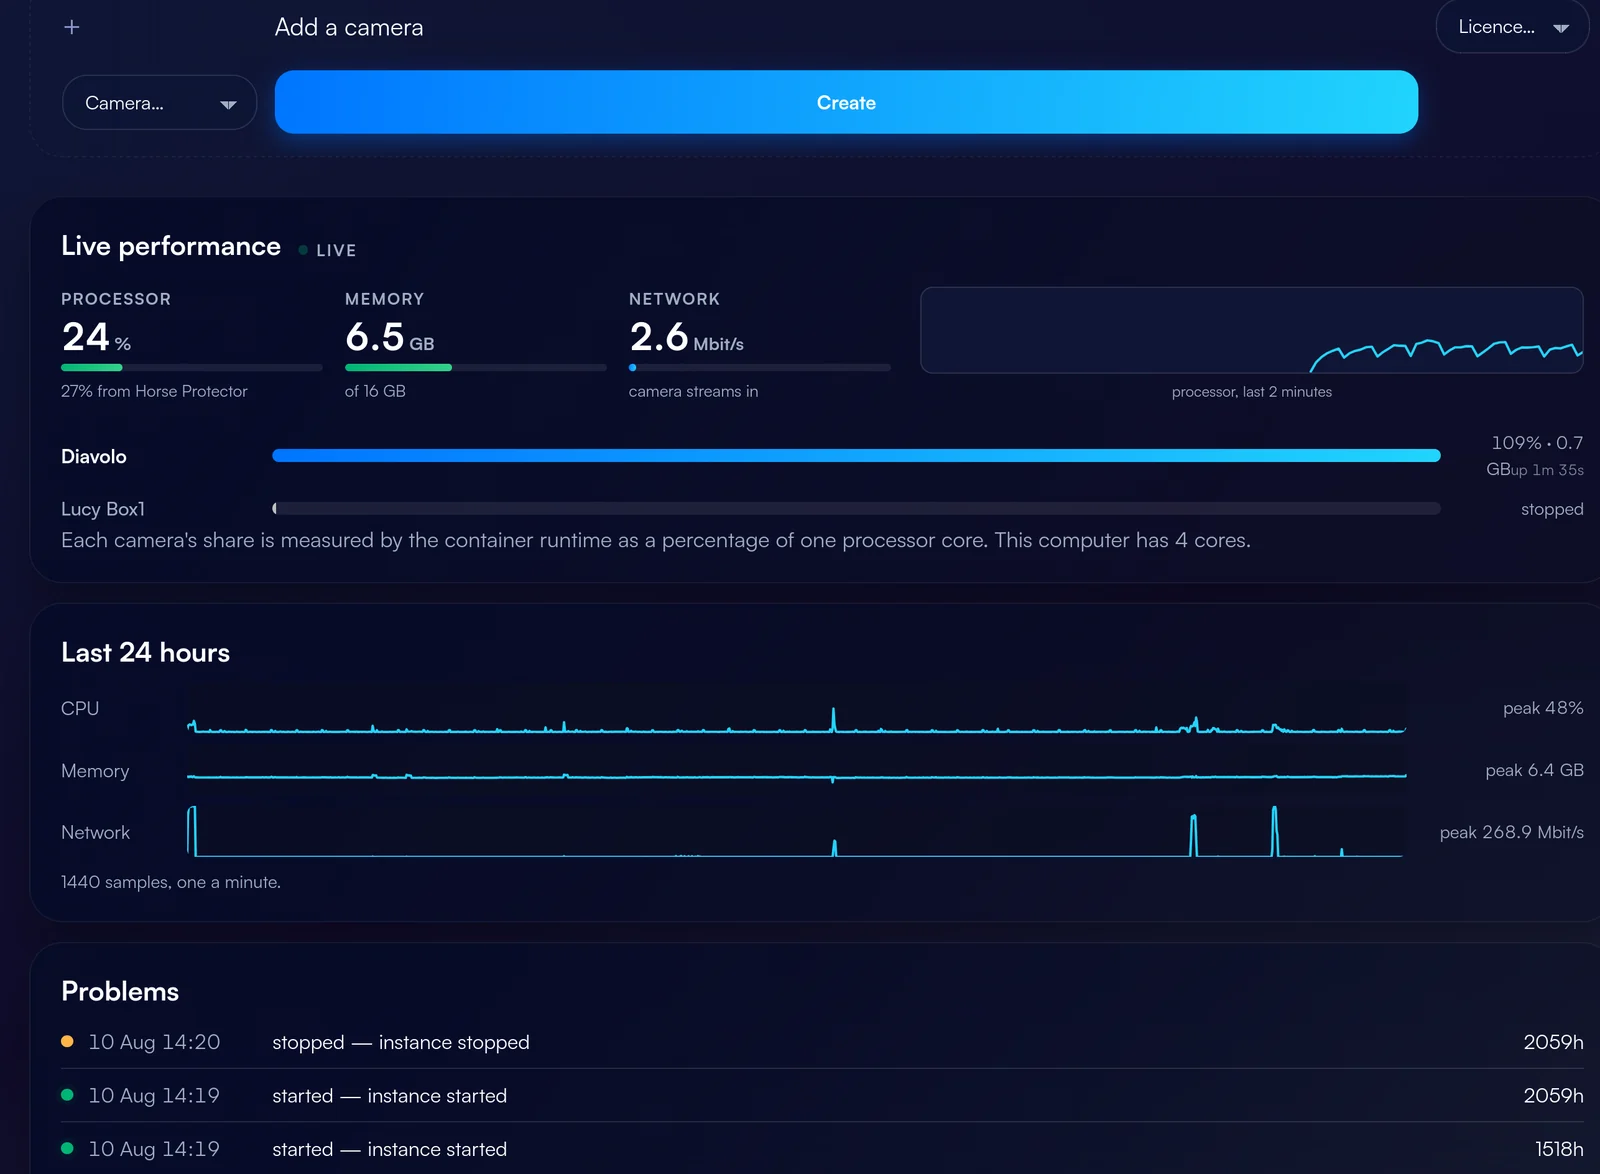
Task: Click the 2.6 Mbit/s network value
Action: (x=686, y=337)
